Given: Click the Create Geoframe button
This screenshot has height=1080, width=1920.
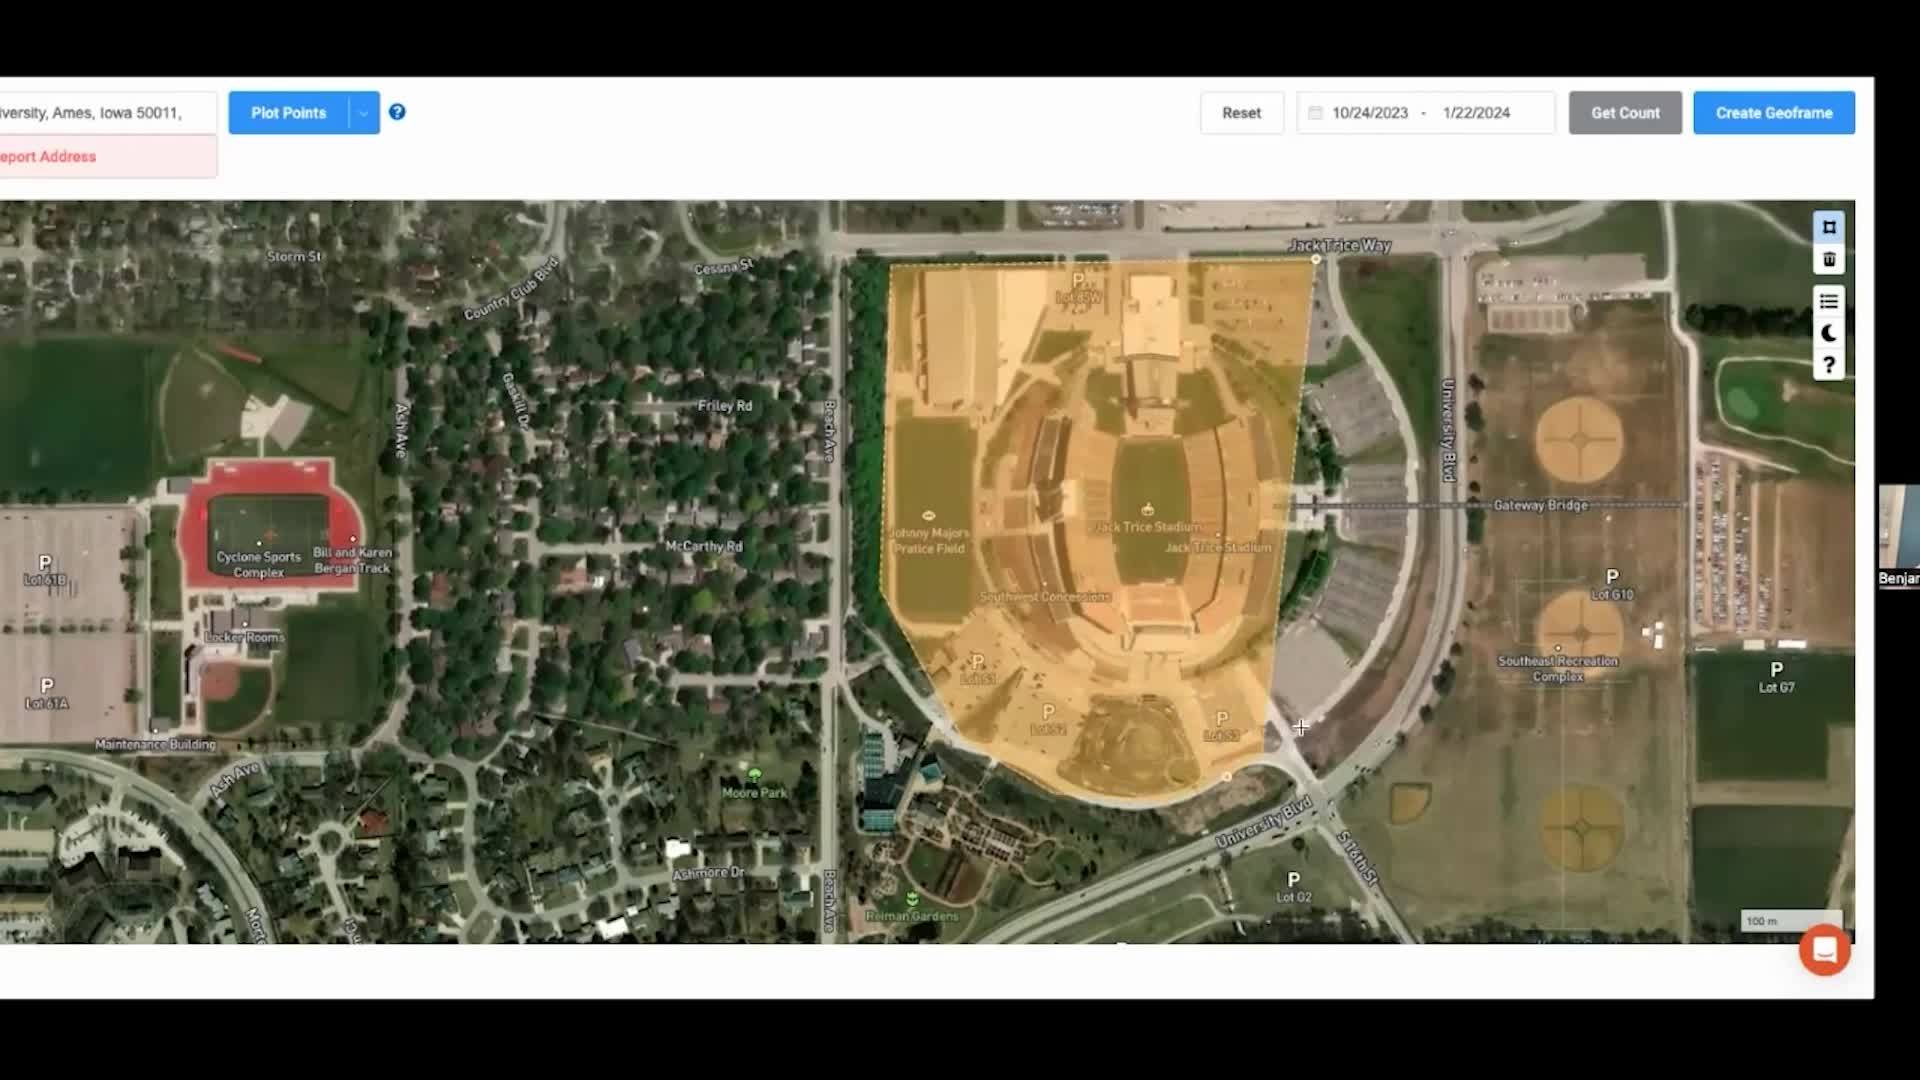Looking at the screenshot, I should (x=1774, y=112).
